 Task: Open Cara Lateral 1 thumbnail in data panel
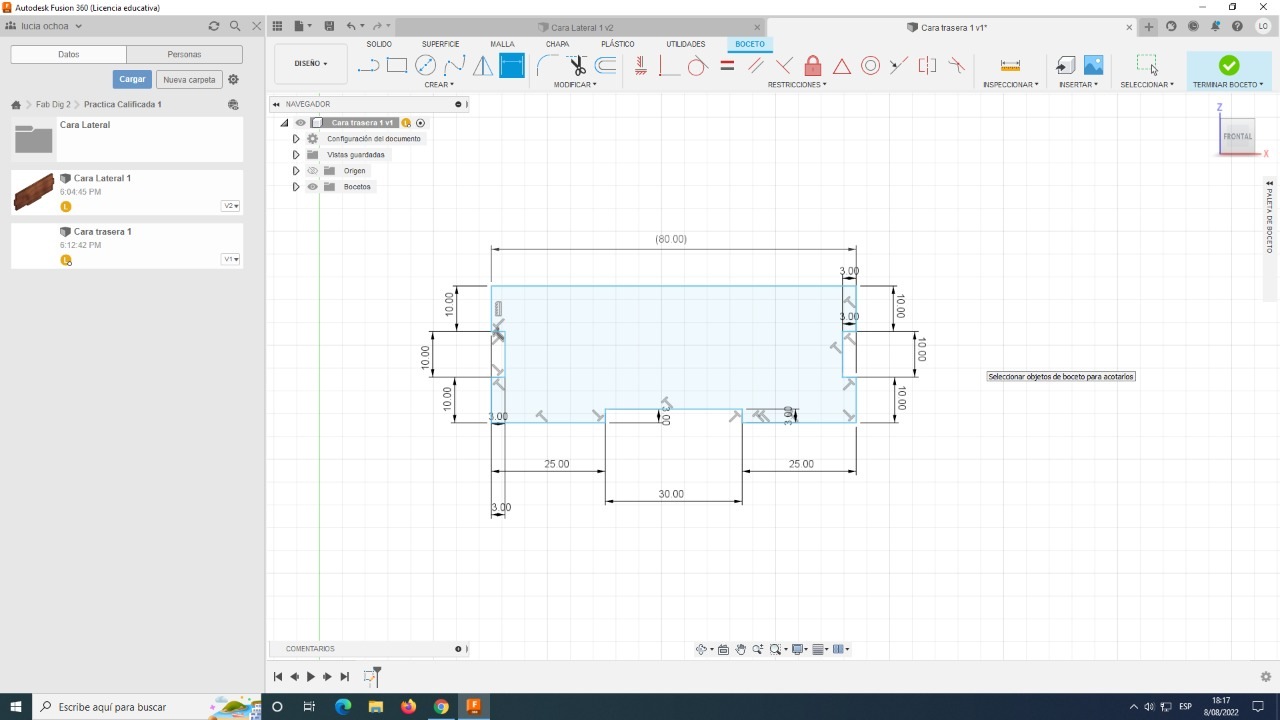point(34,192)
